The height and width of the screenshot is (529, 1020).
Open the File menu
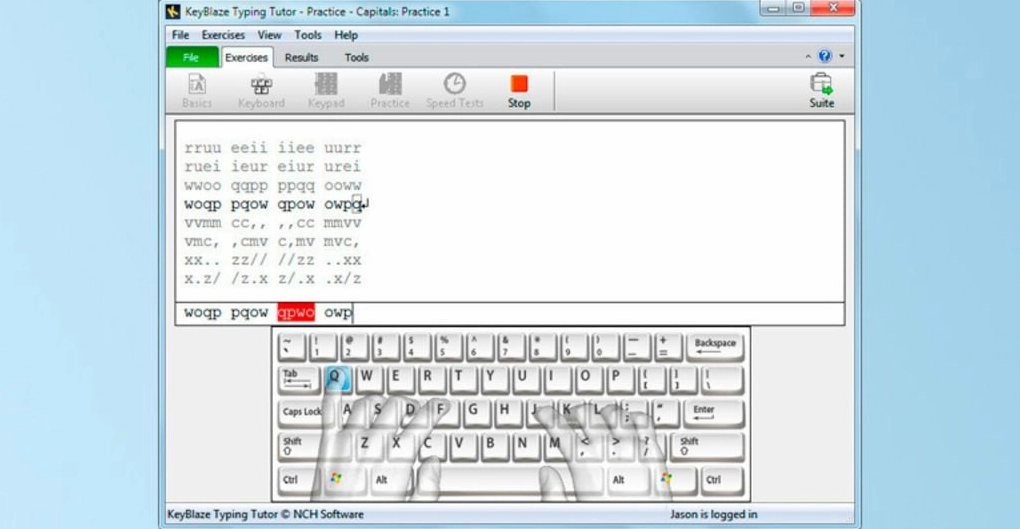[x=180, y=35]
